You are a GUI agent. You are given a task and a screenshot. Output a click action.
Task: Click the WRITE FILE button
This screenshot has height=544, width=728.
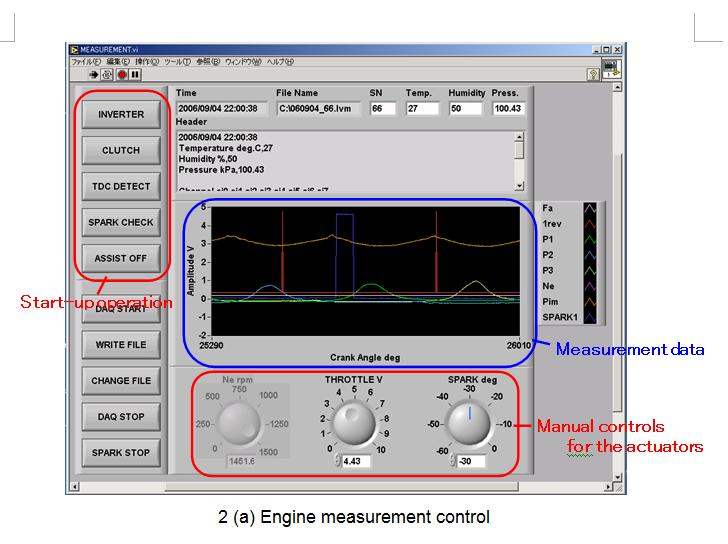(121, 345)
